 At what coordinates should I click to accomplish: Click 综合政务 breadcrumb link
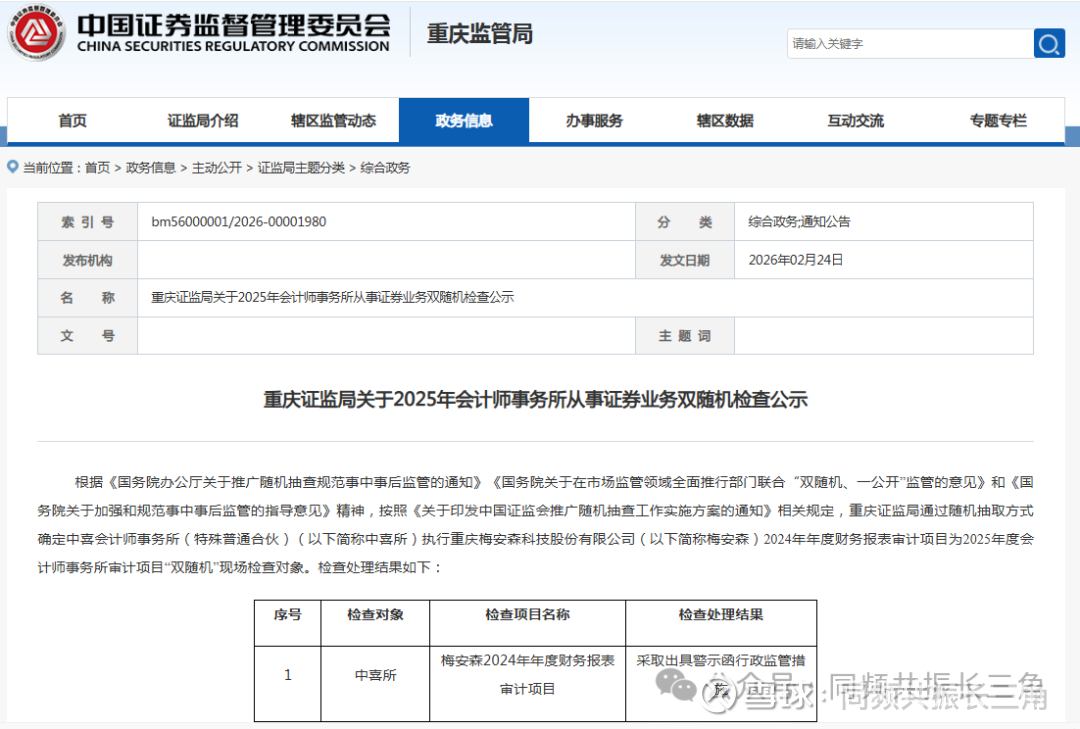(x=385, y=168)
